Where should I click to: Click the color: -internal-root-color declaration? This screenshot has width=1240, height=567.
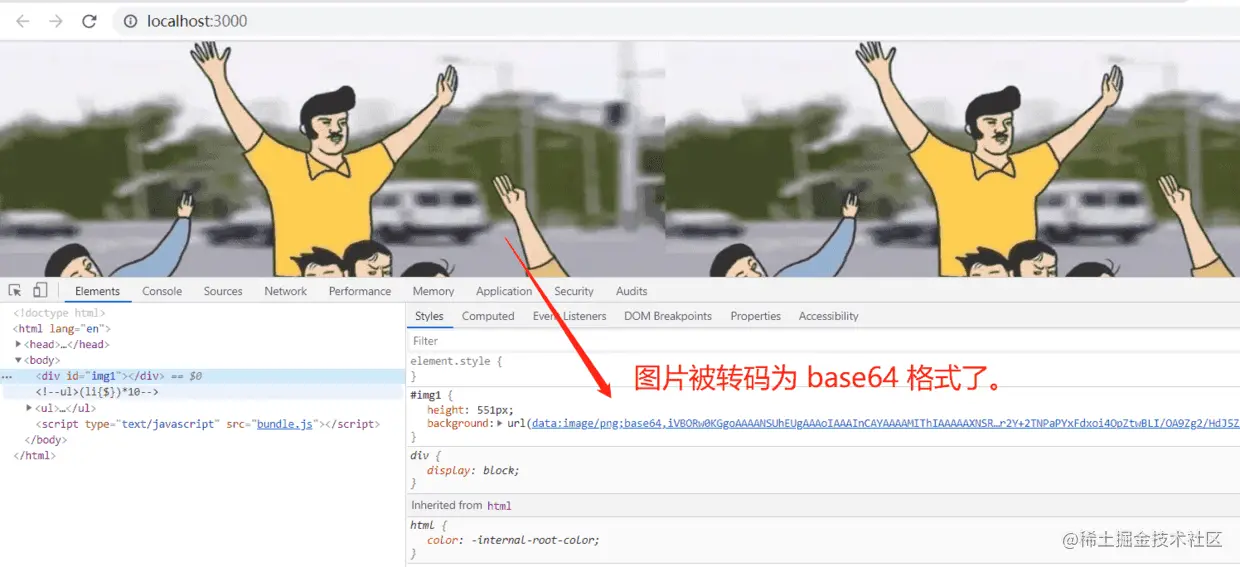[x=513, y=540]
